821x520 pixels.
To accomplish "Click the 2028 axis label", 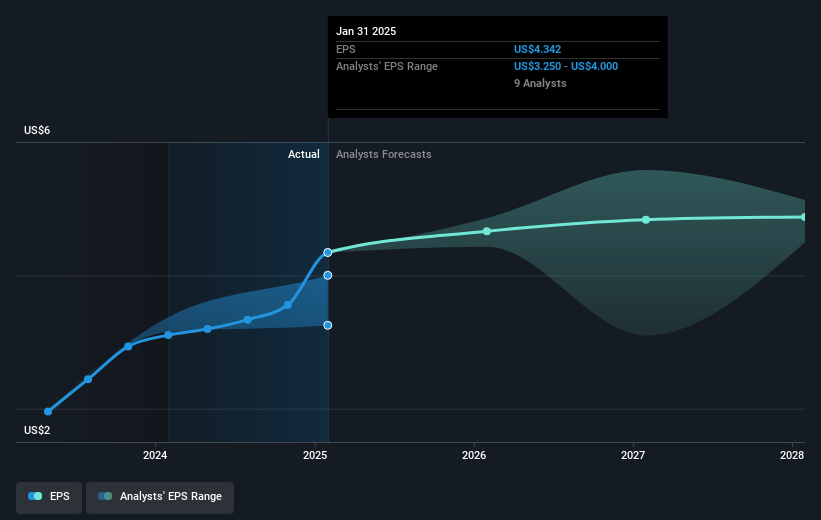I will (792, 455).
